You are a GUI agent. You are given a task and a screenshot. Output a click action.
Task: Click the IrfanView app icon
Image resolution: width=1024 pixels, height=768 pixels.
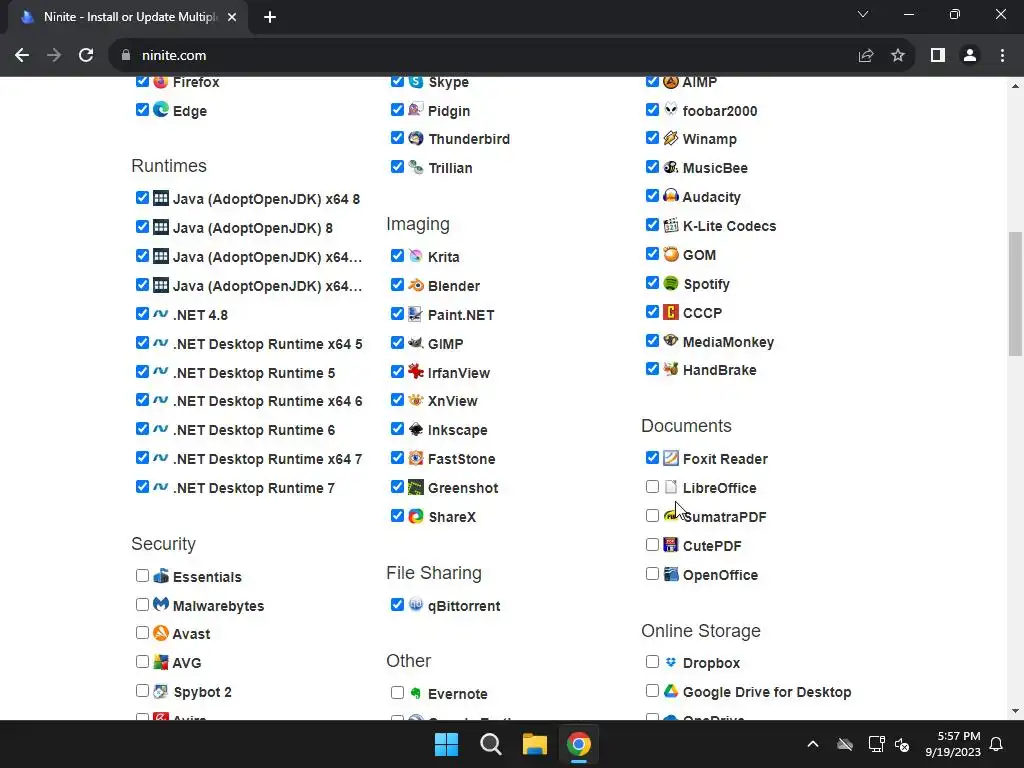click(x=416, y=372)
